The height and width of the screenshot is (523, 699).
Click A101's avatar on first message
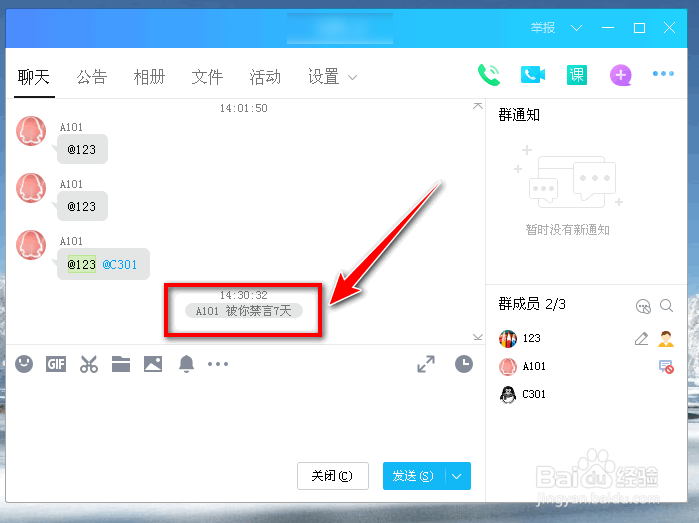31,131
